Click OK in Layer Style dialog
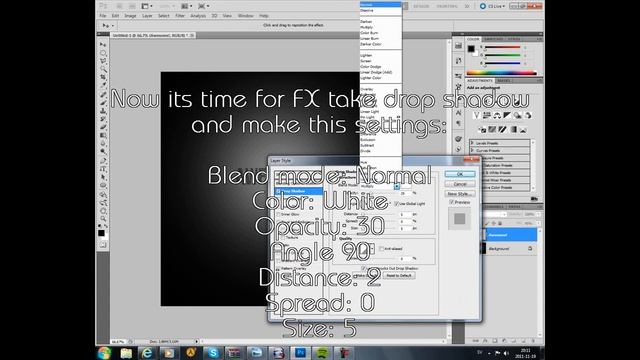Image resolution: width=640 pixels, height=360 pixels. (460, 174)
